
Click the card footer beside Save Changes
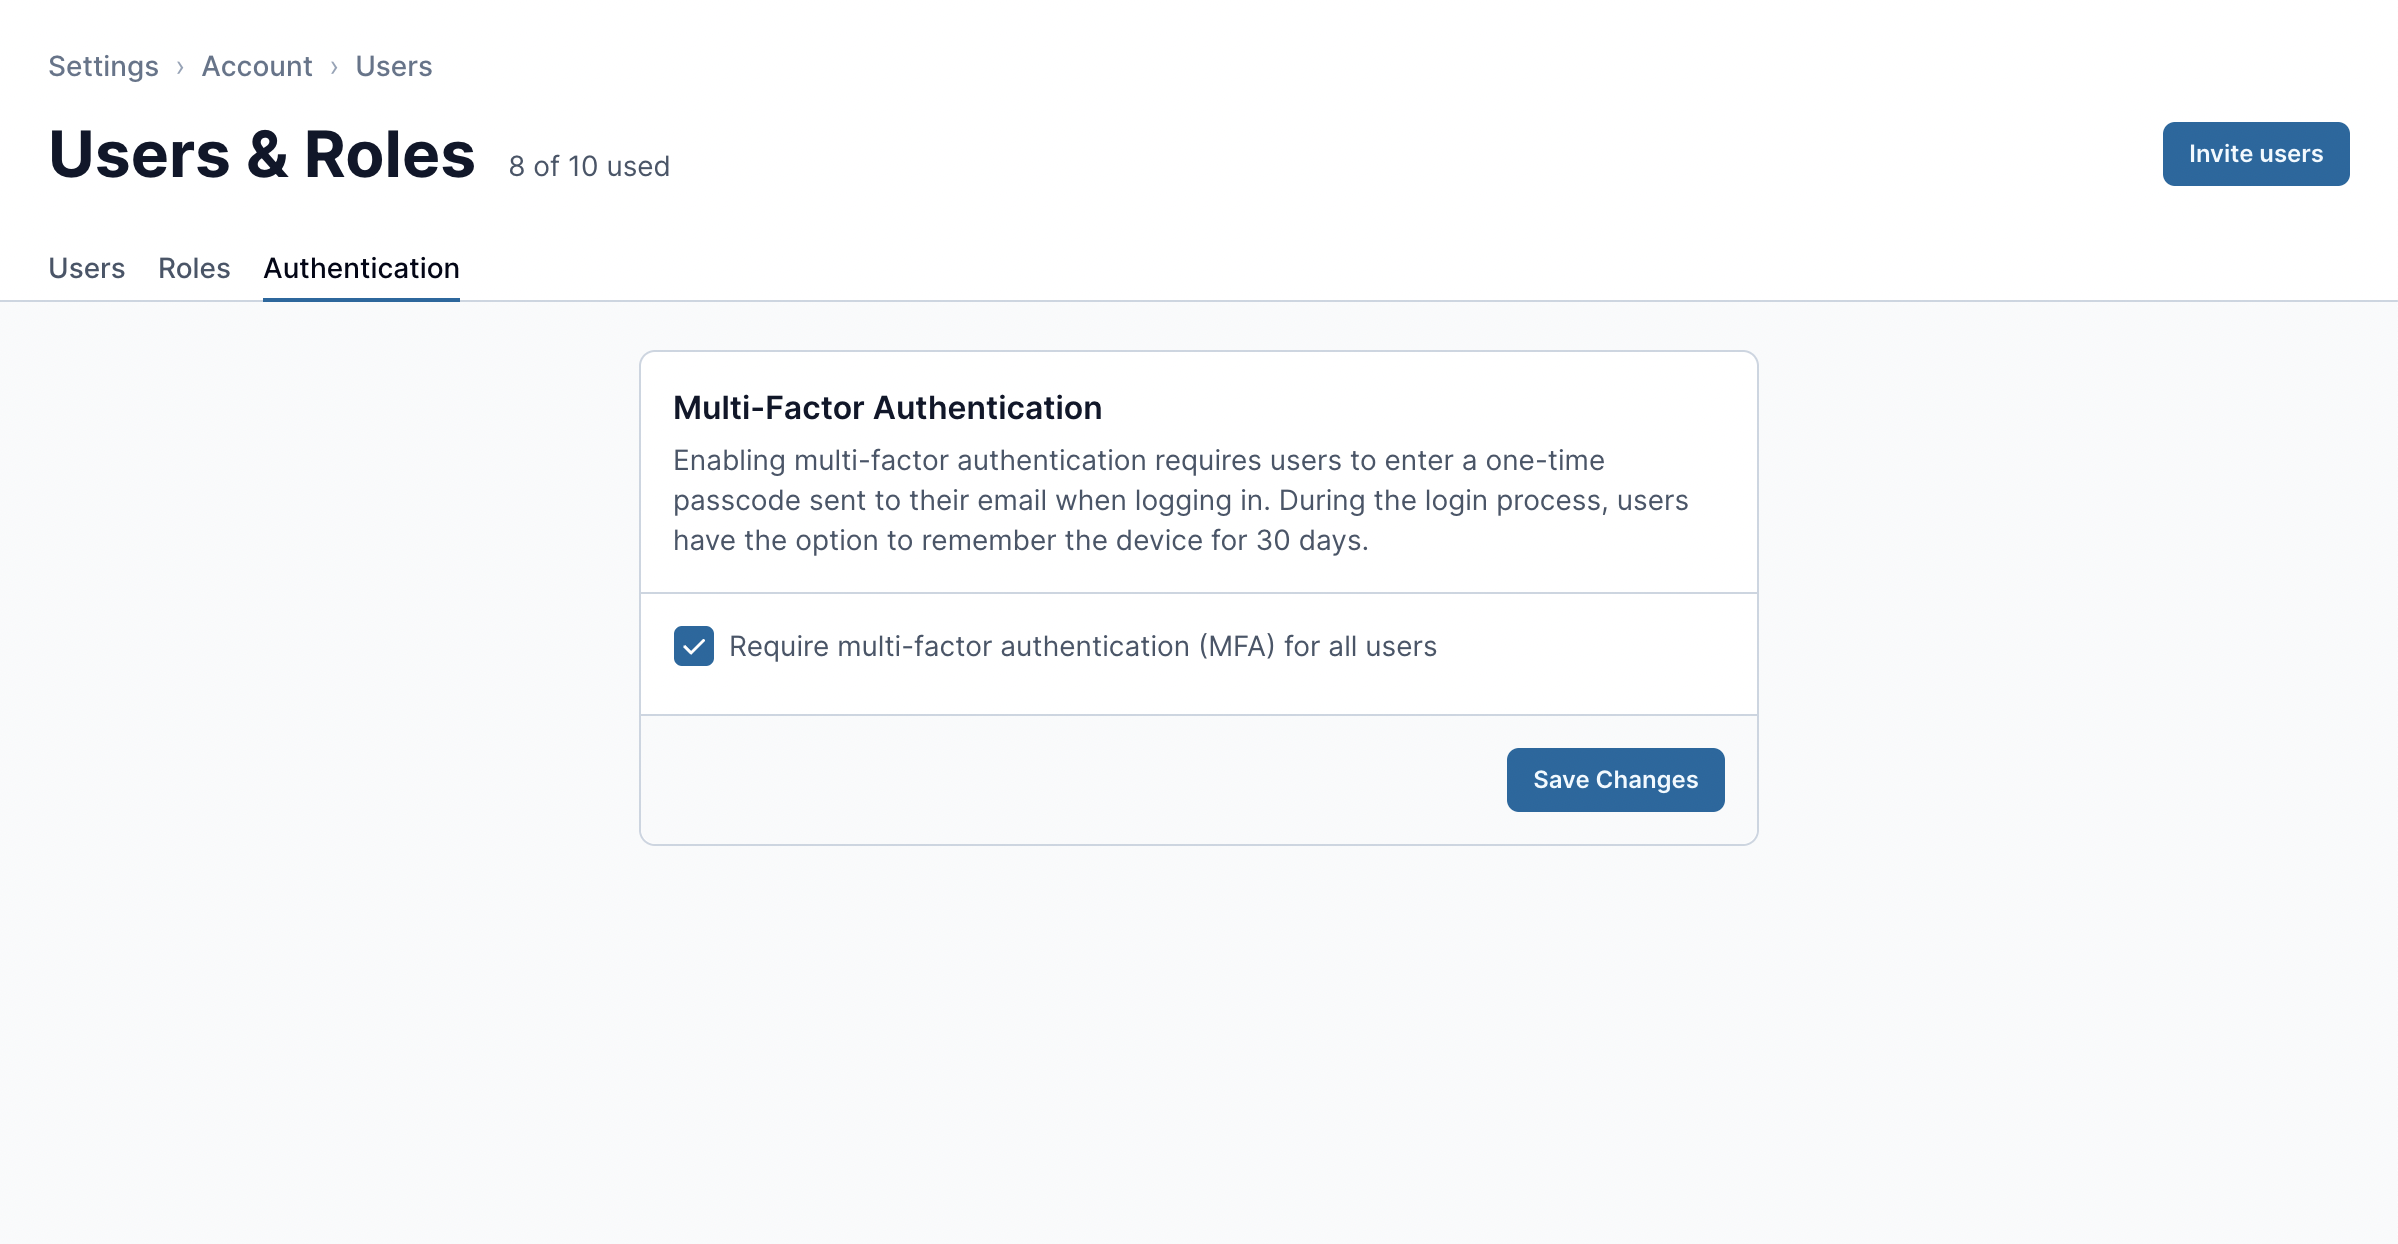pos(1070,780)
